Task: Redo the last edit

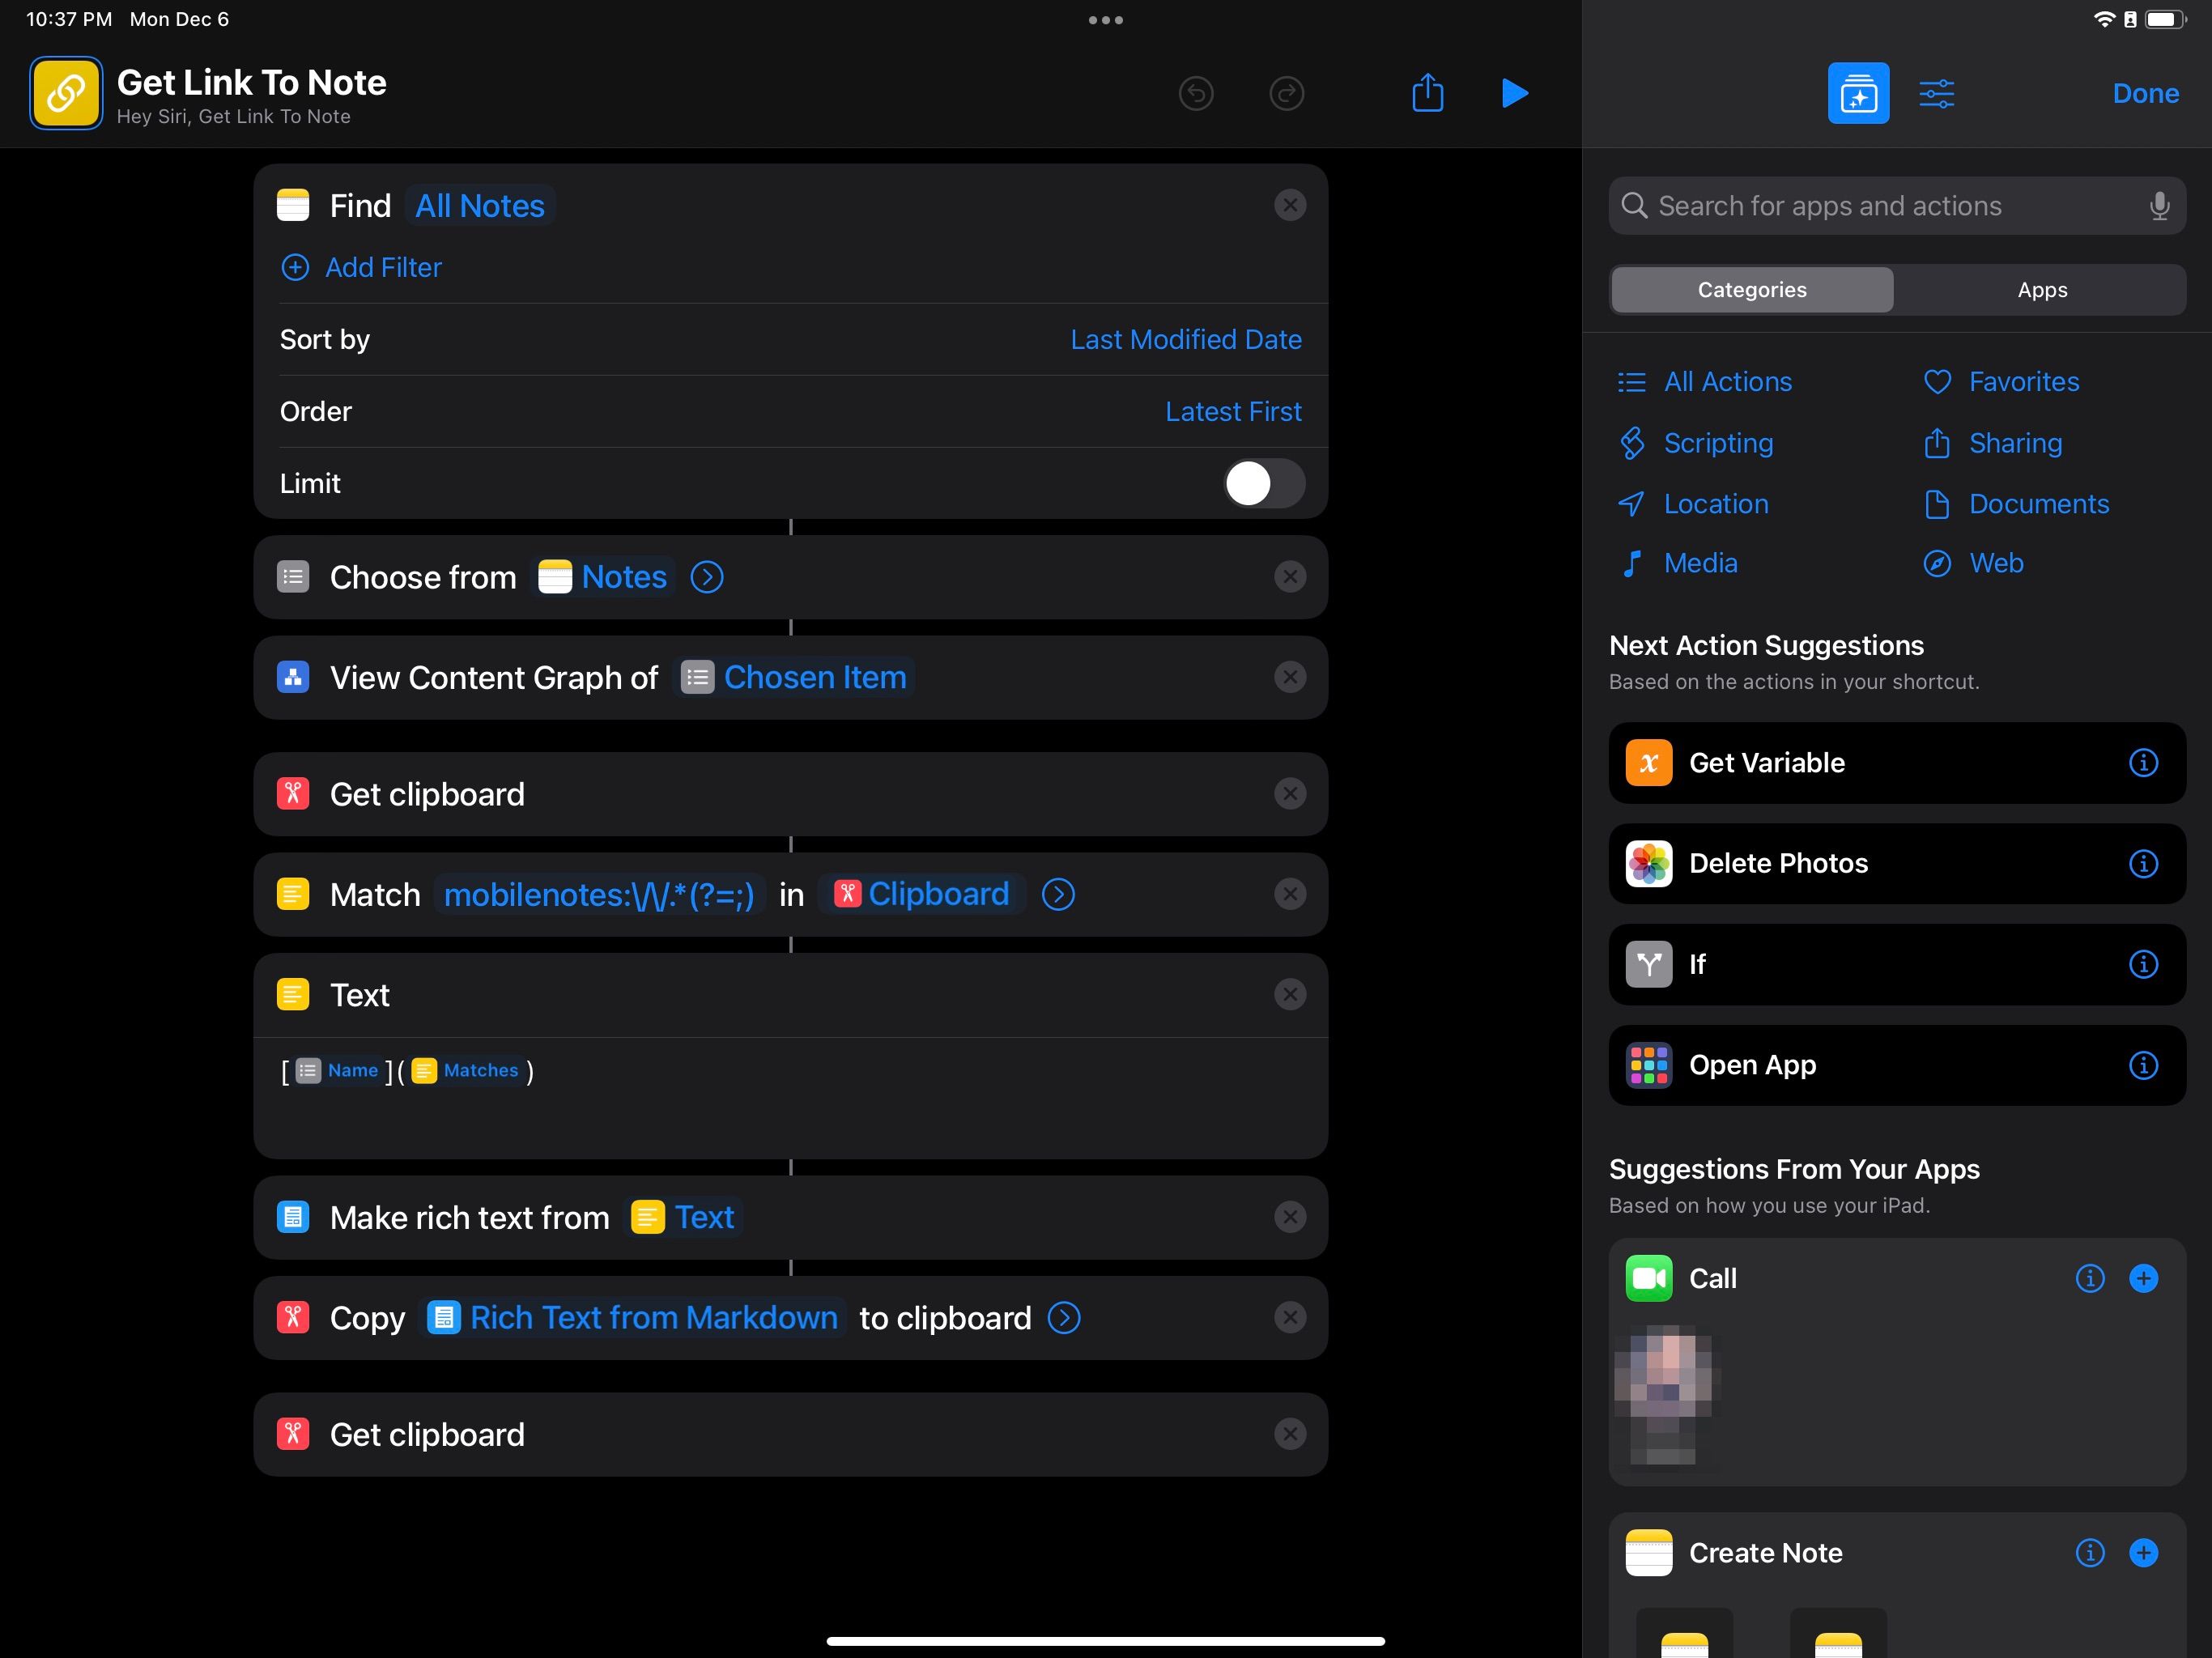Action: tap(1287, 93)
